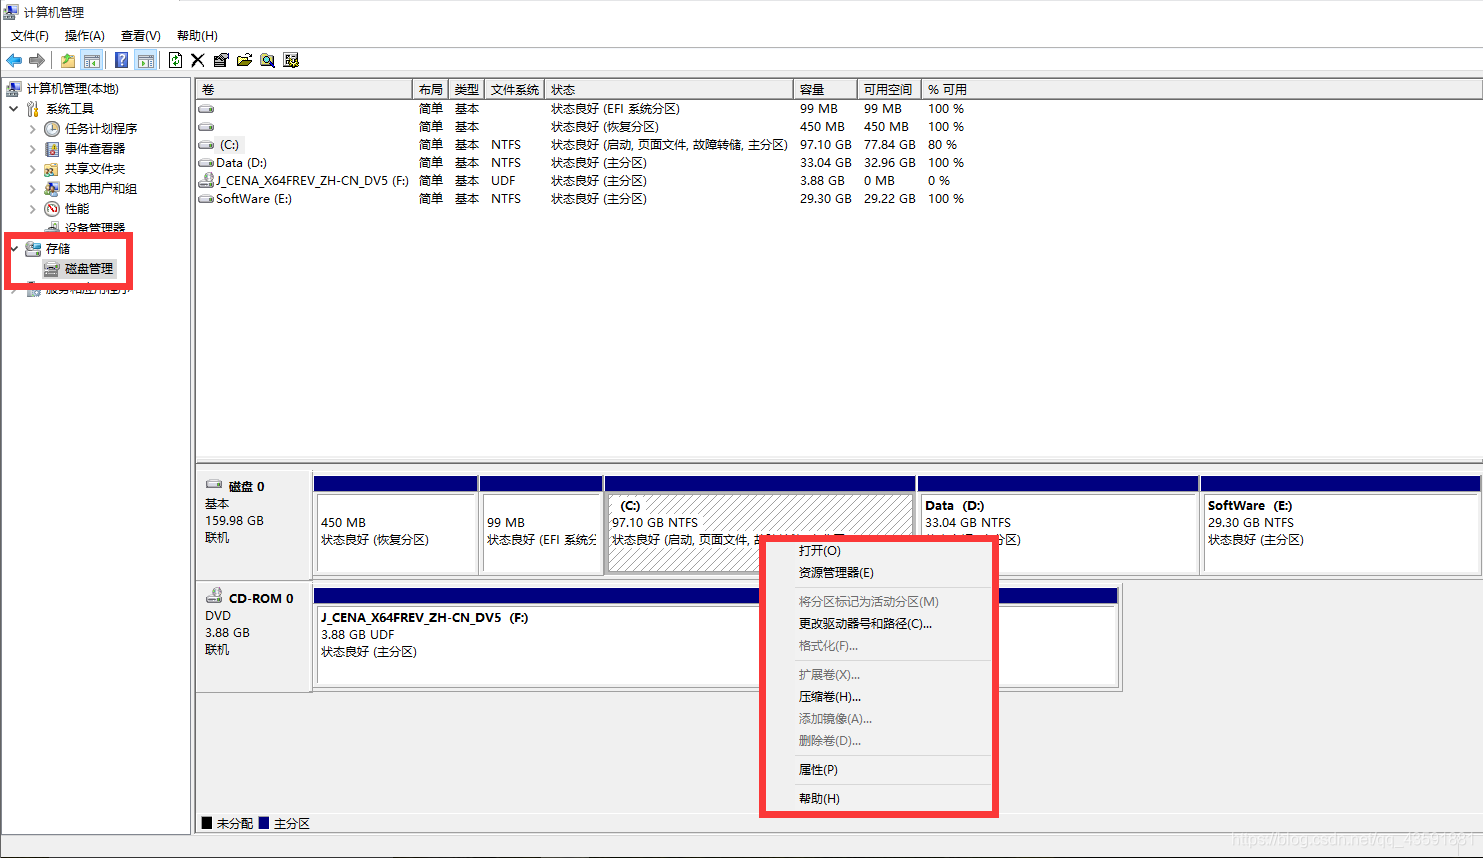Sort by the 布局 column header
Screen dimensions: 1483x858
tap(430, 90)
